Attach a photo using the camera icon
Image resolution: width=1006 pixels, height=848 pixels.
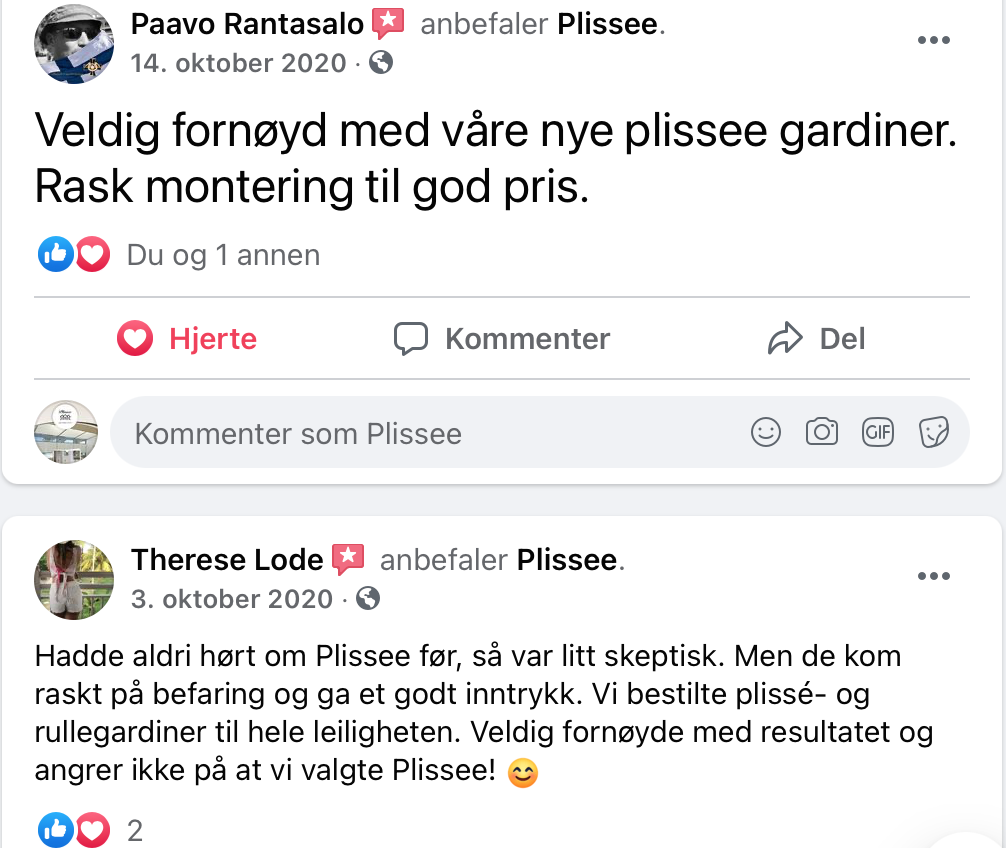[821, 432]
